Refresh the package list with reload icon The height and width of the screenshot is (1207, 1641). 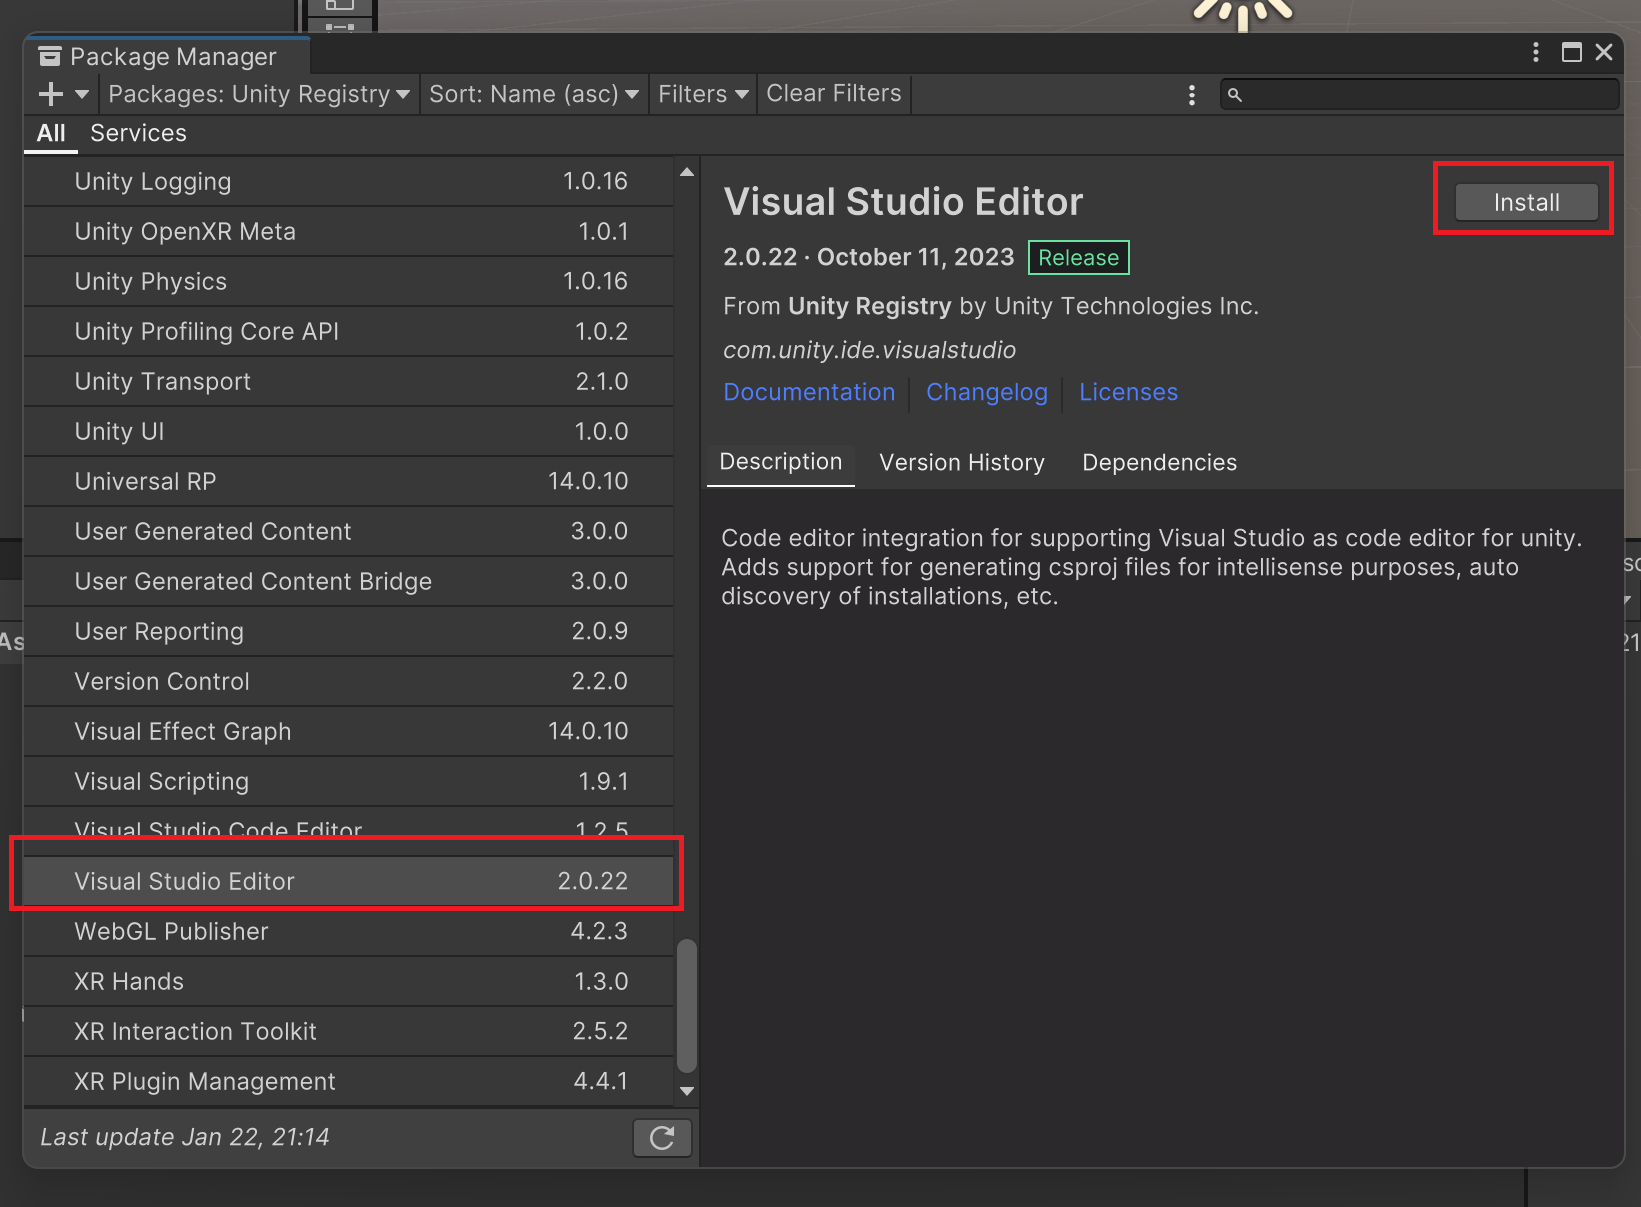pos(662,1137)
